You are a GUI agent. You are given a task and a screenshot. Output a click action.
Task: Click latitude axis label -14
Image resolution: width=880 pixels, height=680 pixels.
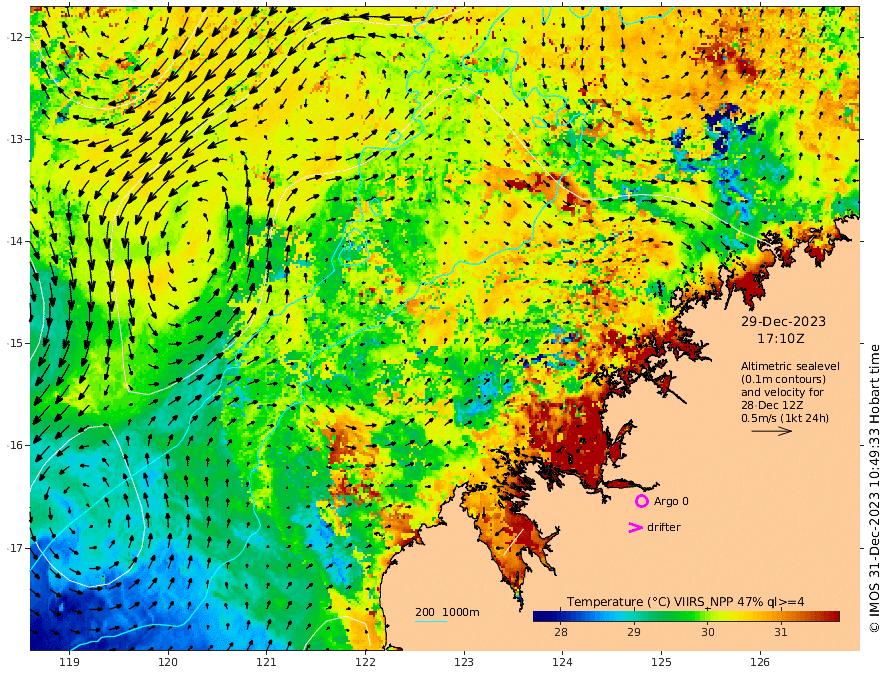coord(15,241)
